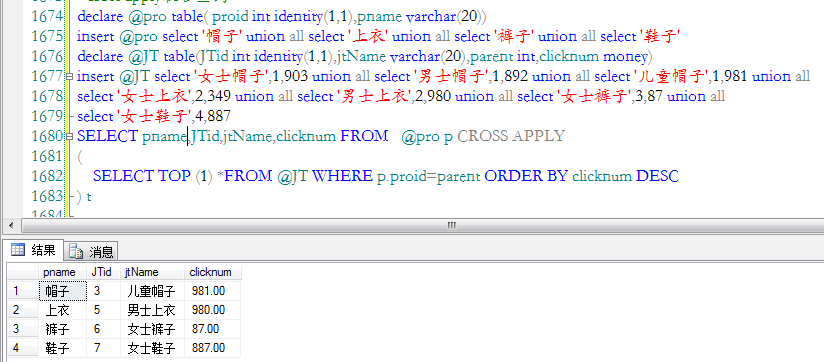Click the clicknum value 87.00
Viewport: 824px width, 362px height.
point(213,329)
